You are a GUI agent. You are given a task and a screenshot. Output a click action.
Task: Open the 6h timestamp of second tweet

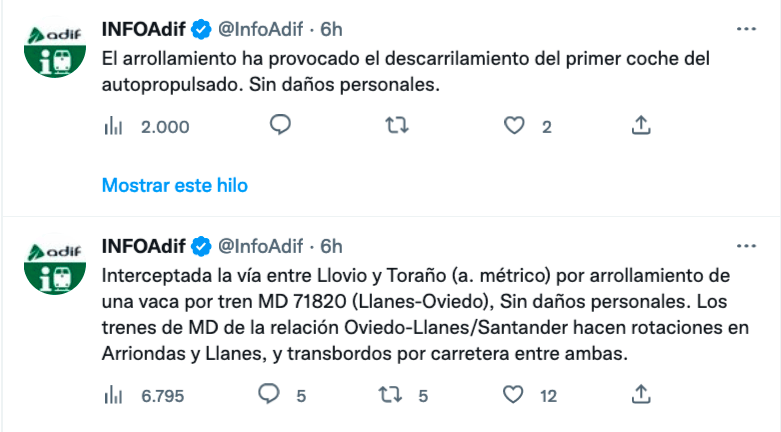pos(331,246)
